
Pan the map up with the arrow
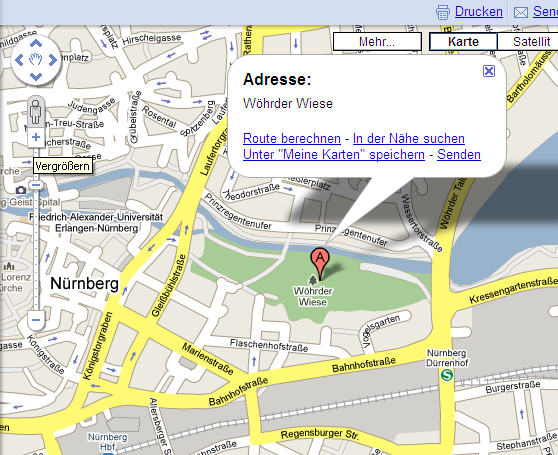pos(36,44)
